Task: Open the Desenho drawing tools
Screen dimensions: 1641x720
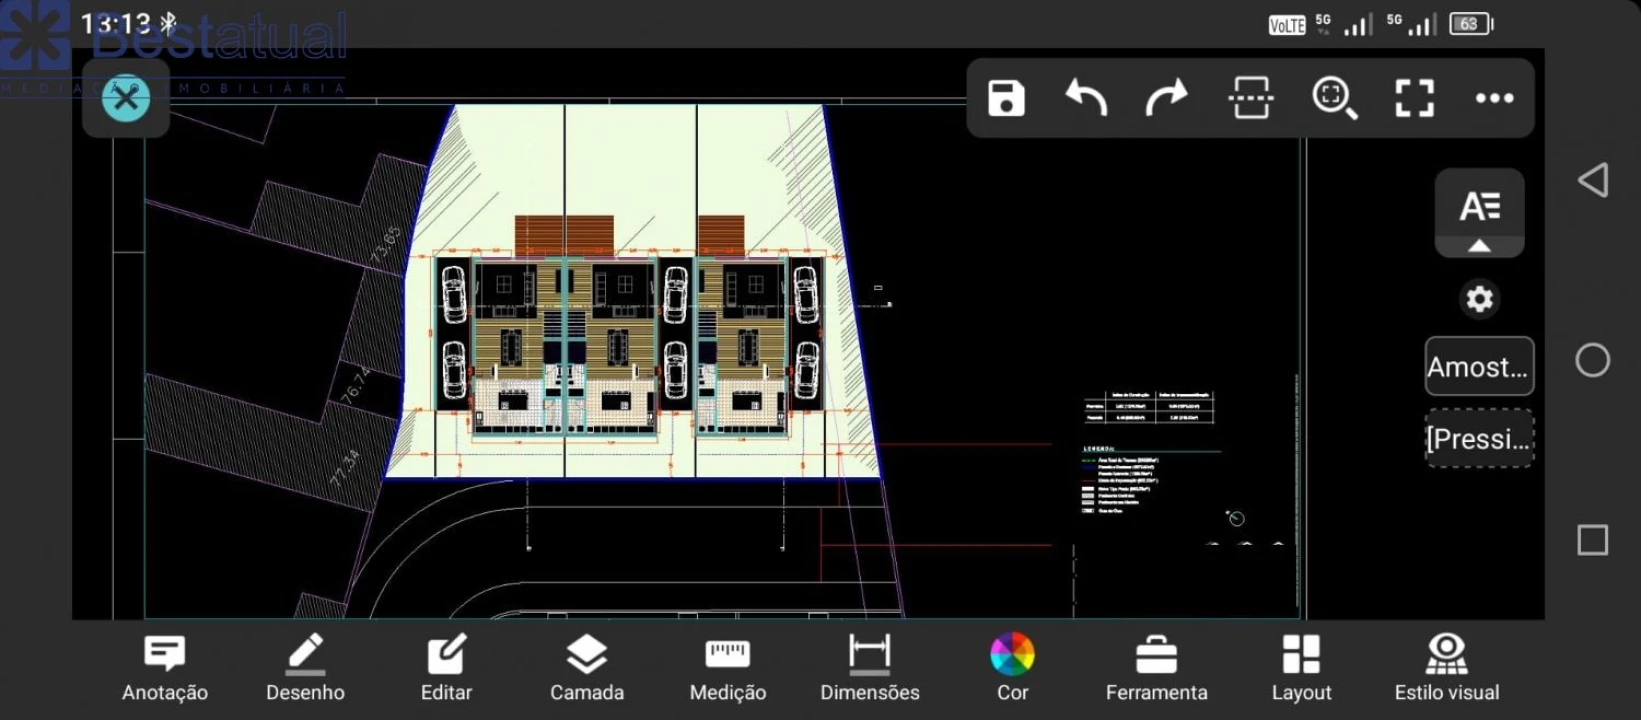Action: click(x=305, y=668)
